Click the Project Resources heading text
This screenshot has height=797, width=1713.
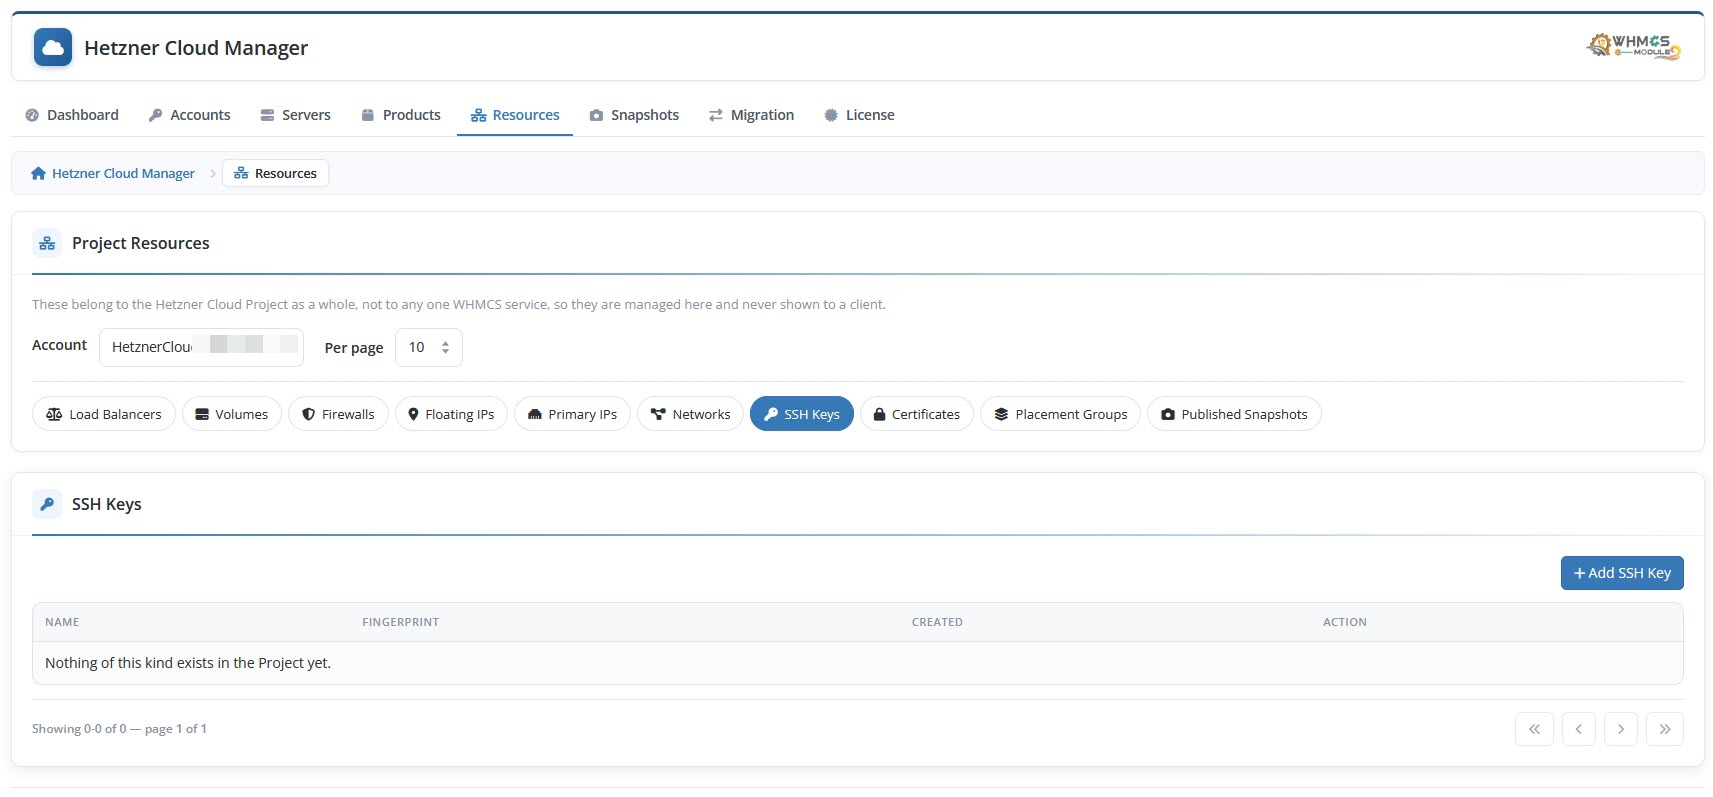point(141,243)
